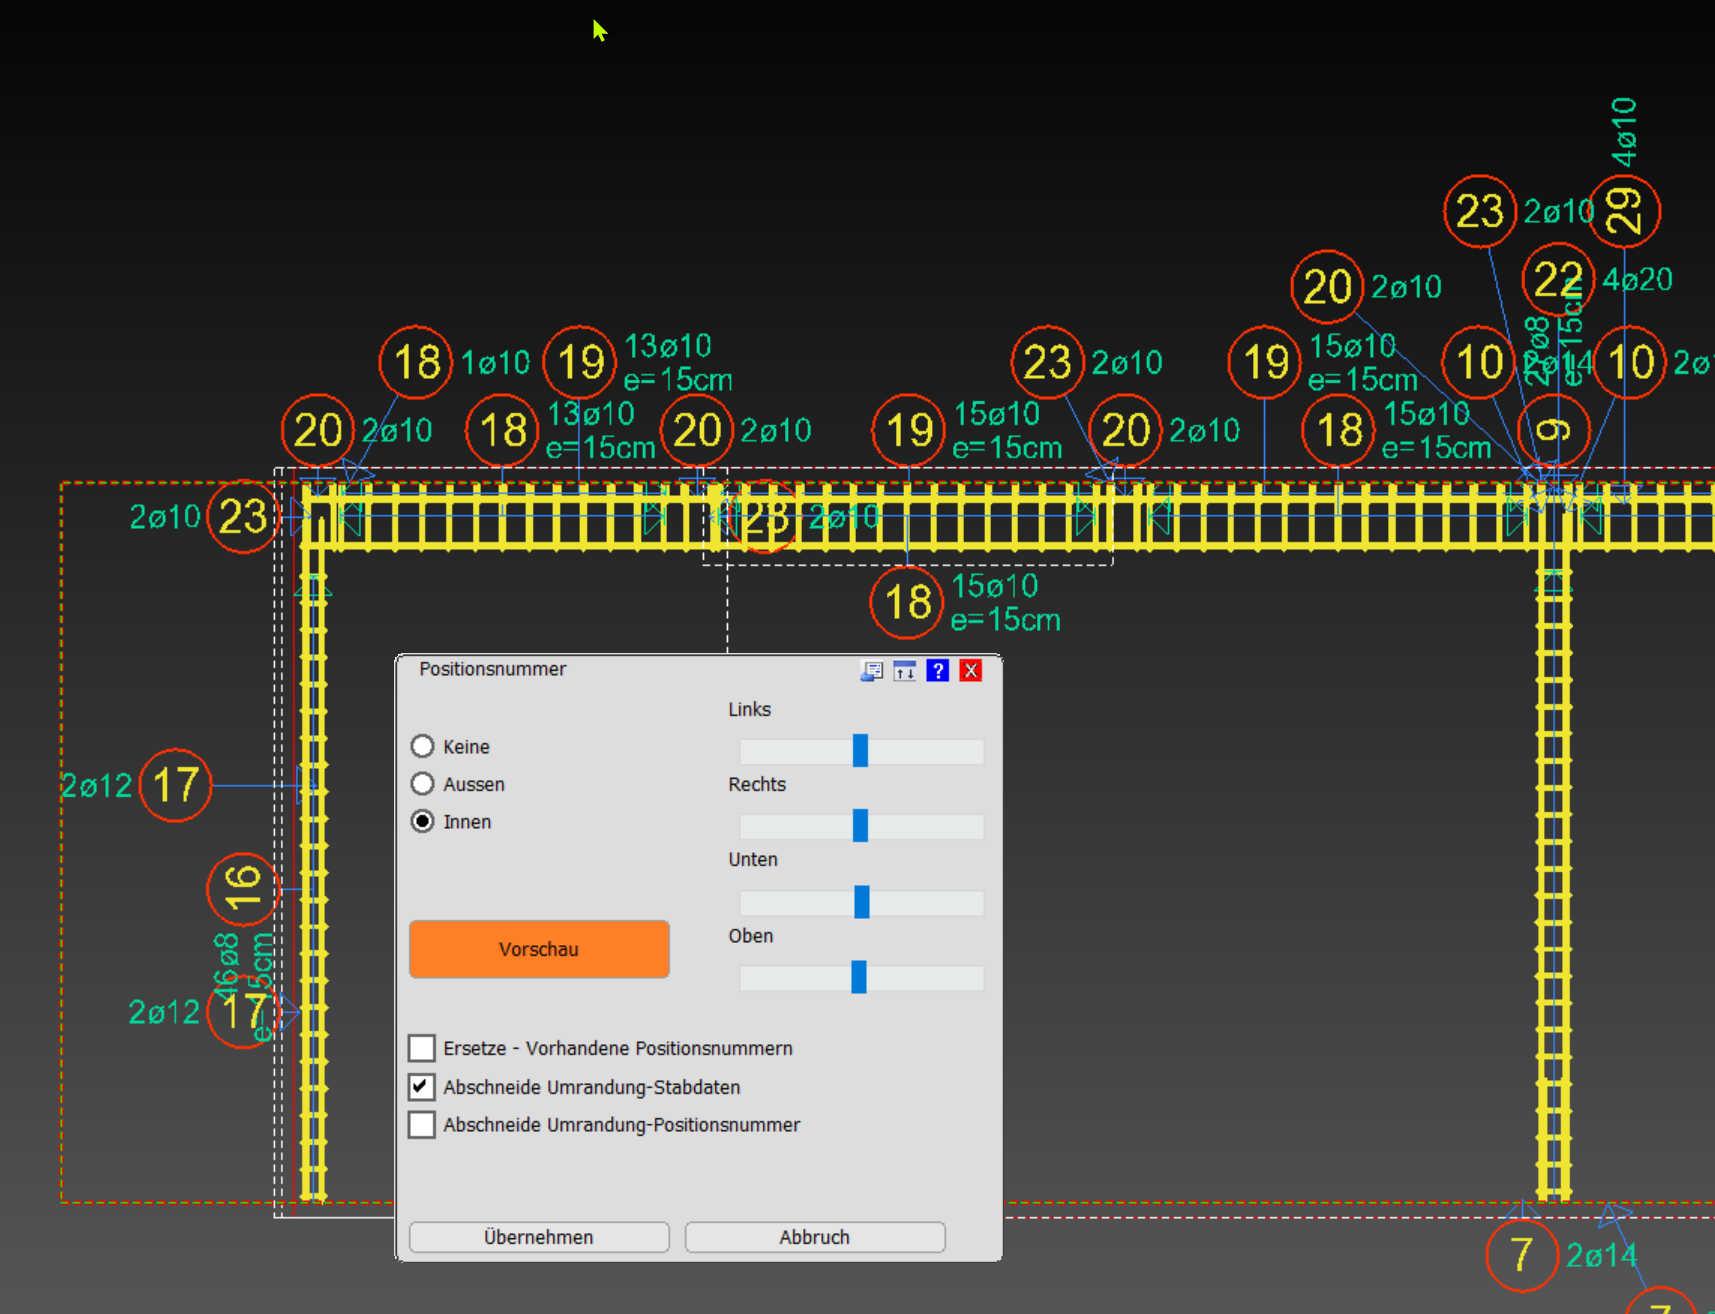Apply settings with Übernehmen
Screen dimensions: 1715x1314
click(539, 1237)
